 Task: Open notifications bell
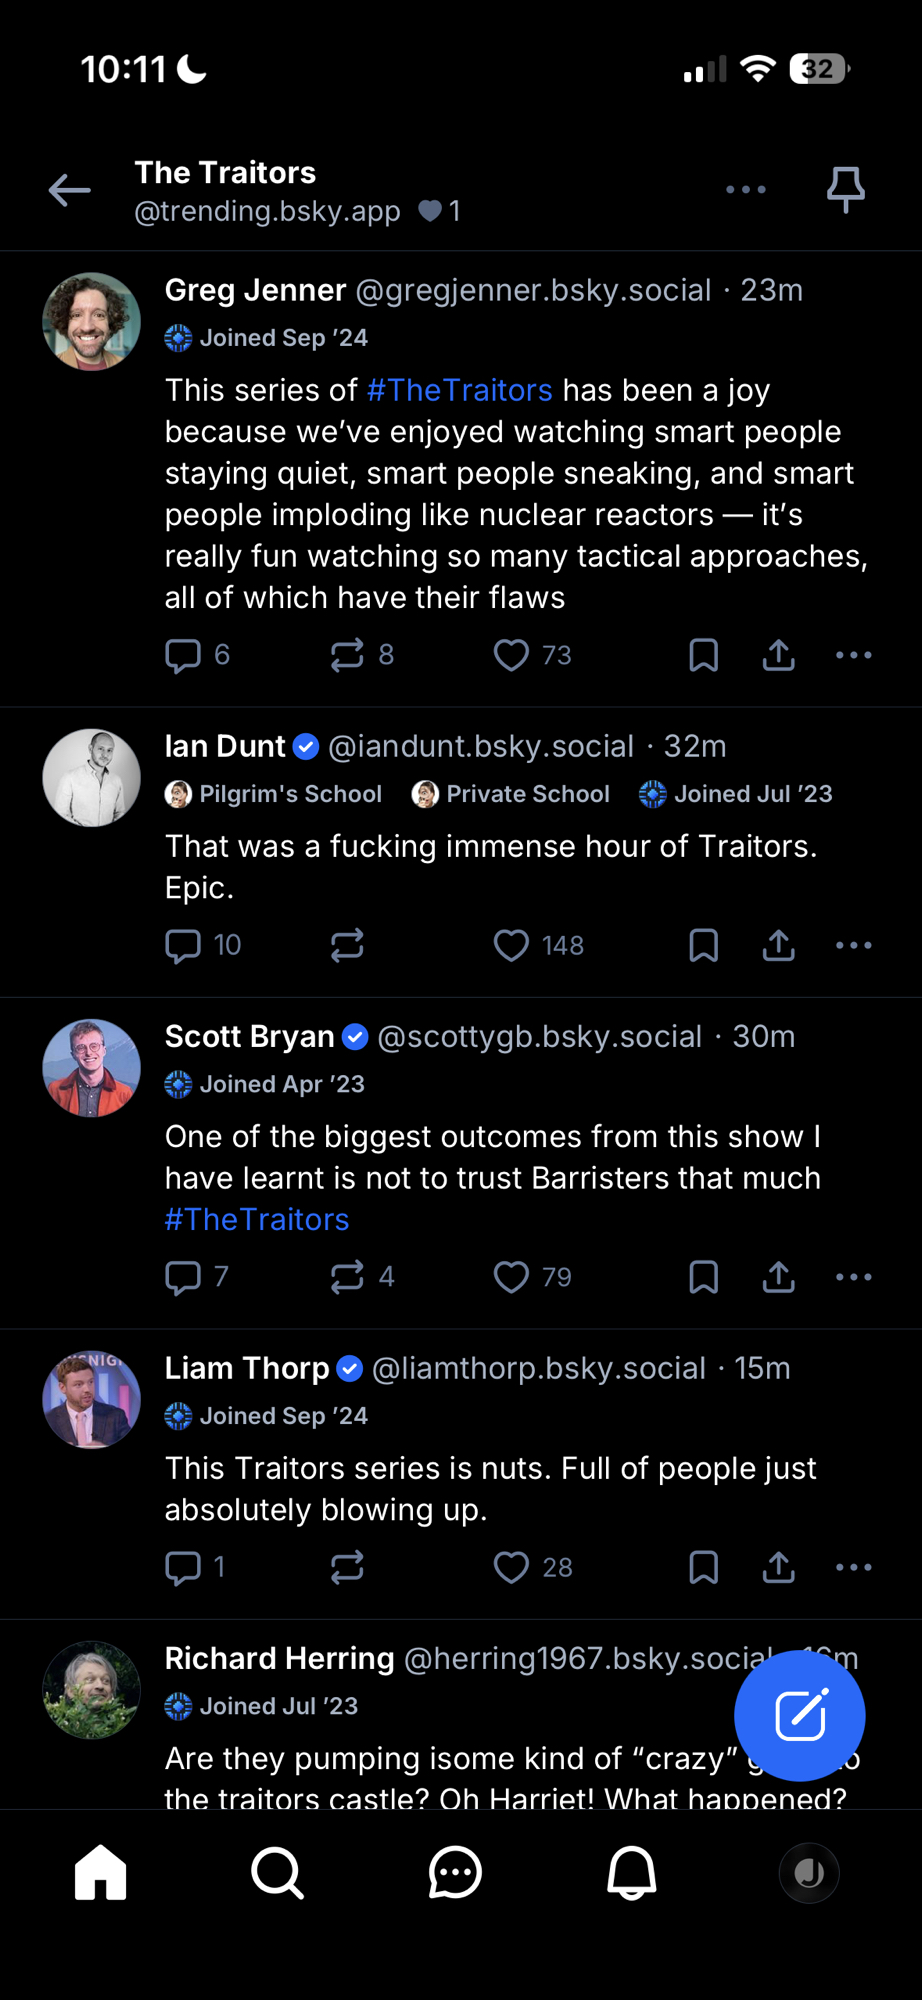coord(632,1872)
